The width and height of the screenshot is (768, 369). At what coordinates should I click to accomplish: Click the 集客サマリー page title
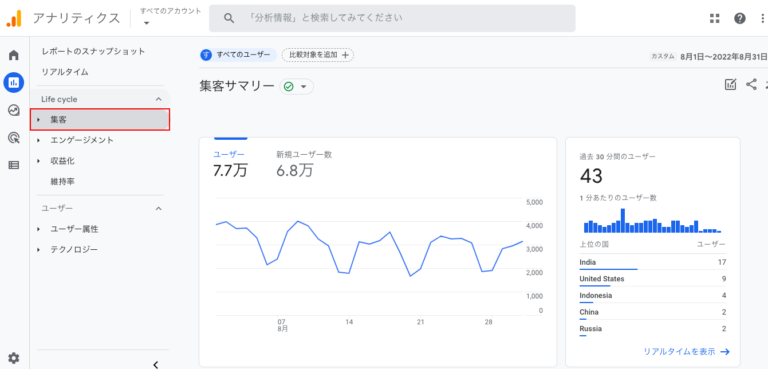[237, 86]
